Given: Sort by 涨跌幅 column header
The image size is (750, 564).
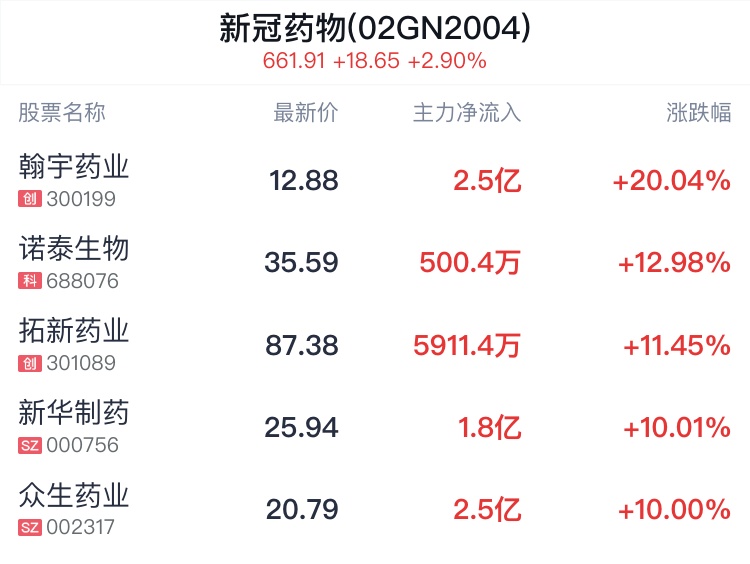Looking at the screenshot, I should pos(699,113).
